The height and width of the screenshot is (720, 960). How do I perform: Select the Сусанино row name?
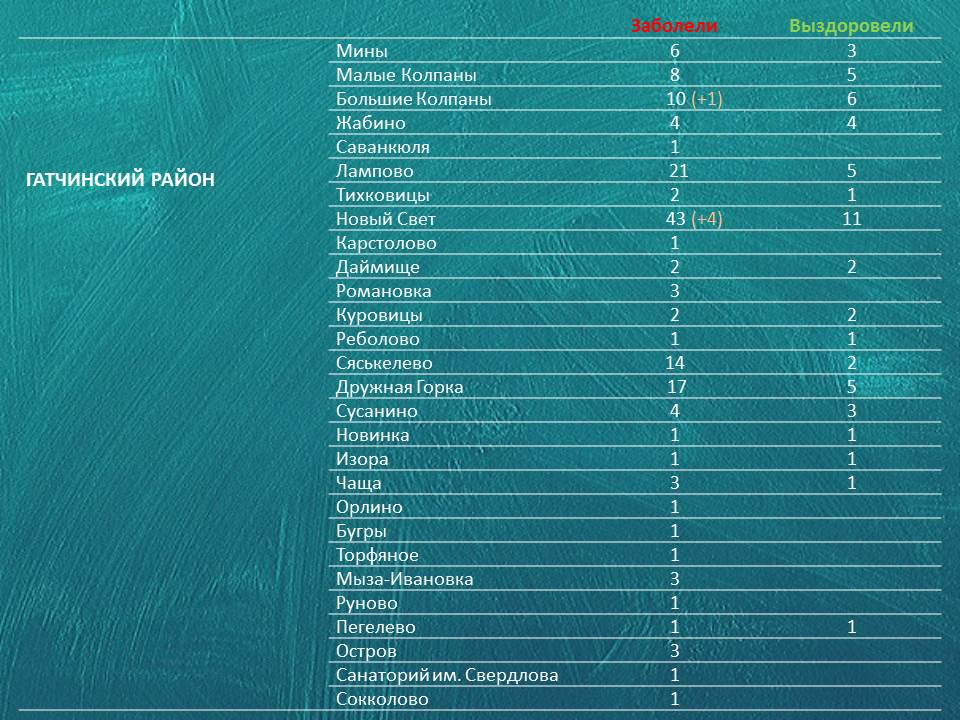click(377, 411)
